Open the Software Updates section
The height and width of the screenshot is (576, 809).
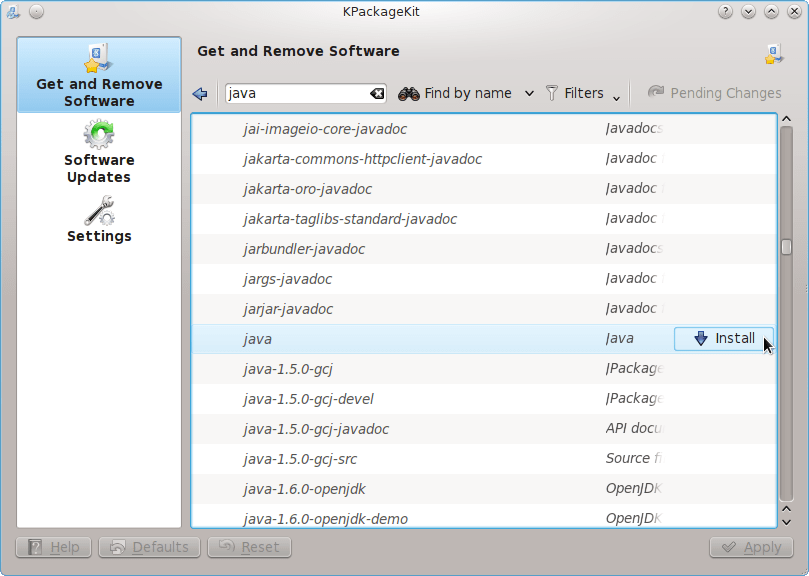(99, 151)
